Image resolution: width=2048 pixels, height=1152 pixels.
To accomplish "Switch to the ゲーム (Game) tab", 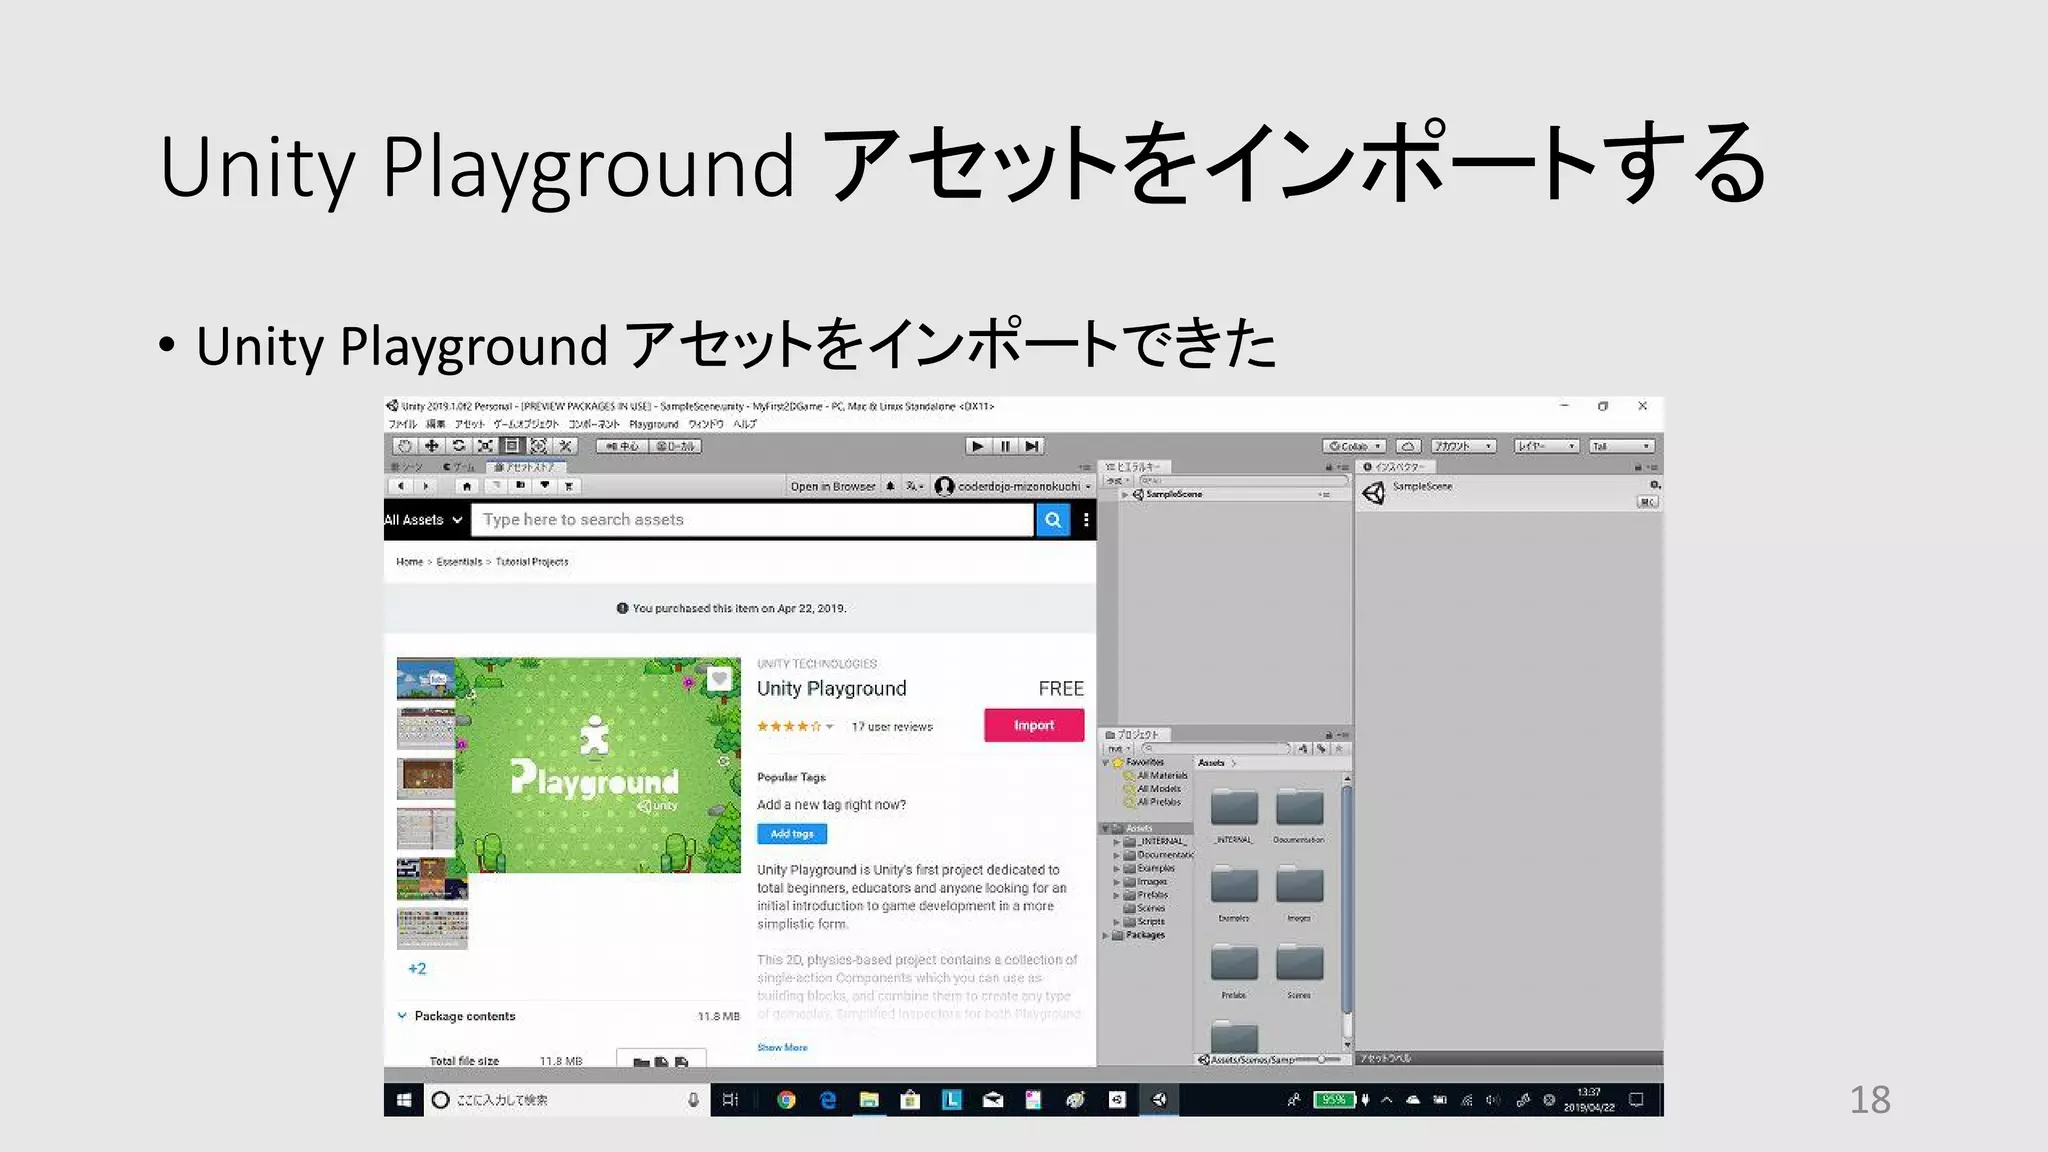I will pos(458,467).
